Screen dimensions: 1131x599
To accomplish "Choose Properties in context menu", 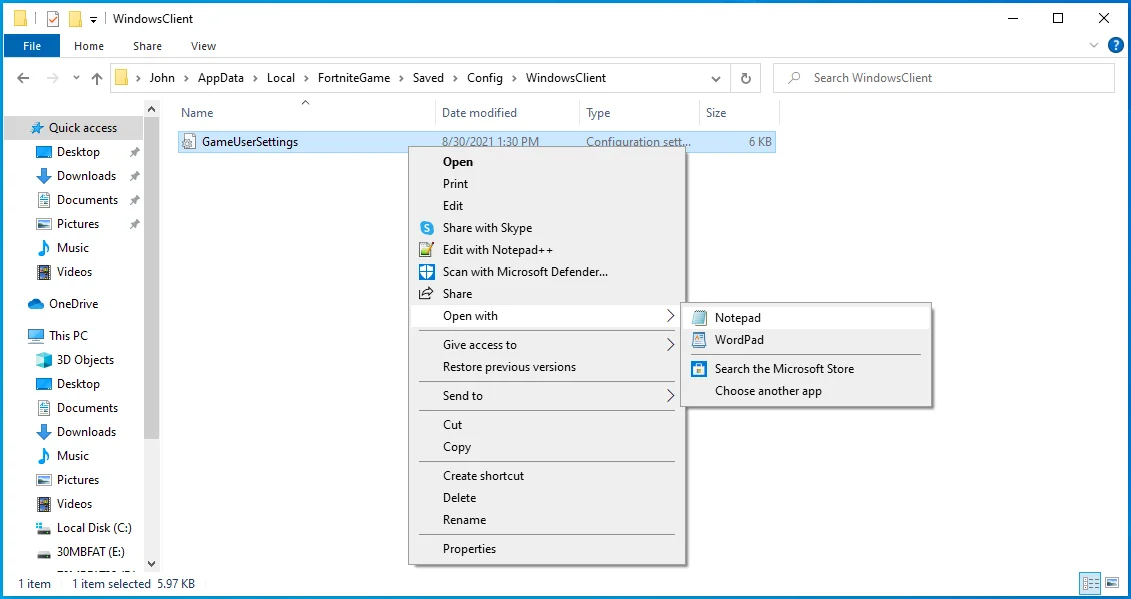I will pyautogui.click(x=470, y=549).
